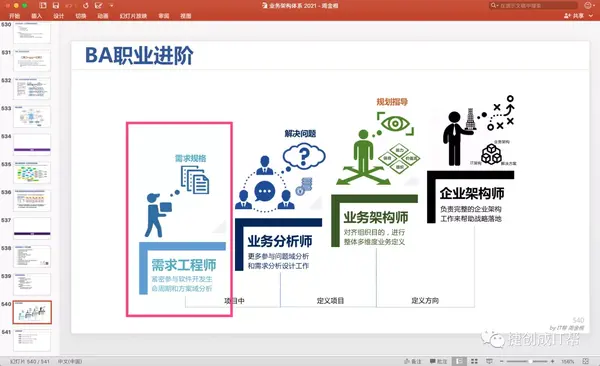
Task: Click the search field in the title bar
Action: coord(533,5)
